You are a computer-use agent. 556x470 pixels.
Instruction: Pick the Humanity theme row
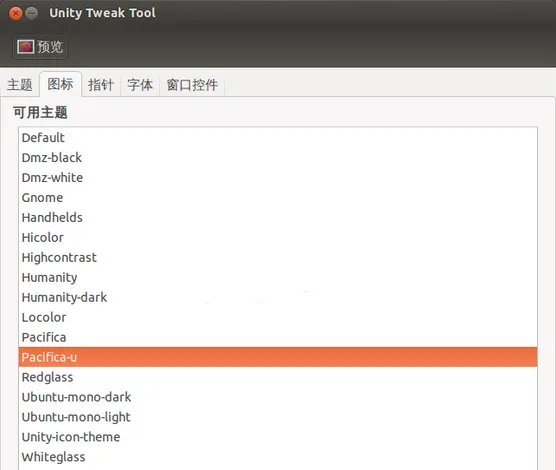tap(278, 277)
